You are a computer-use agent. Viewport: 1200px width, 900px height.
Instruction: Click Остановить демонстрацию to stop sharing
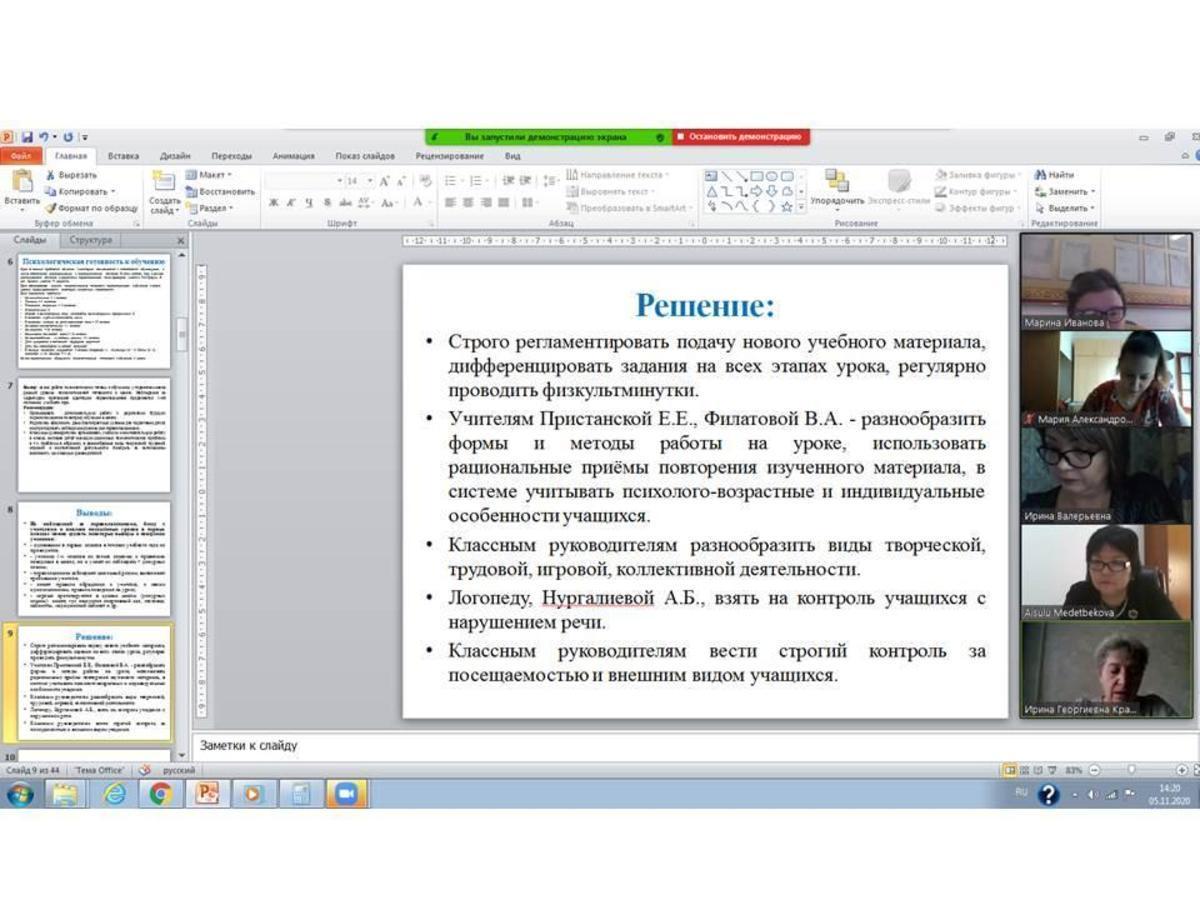click(x=740, y=137)
